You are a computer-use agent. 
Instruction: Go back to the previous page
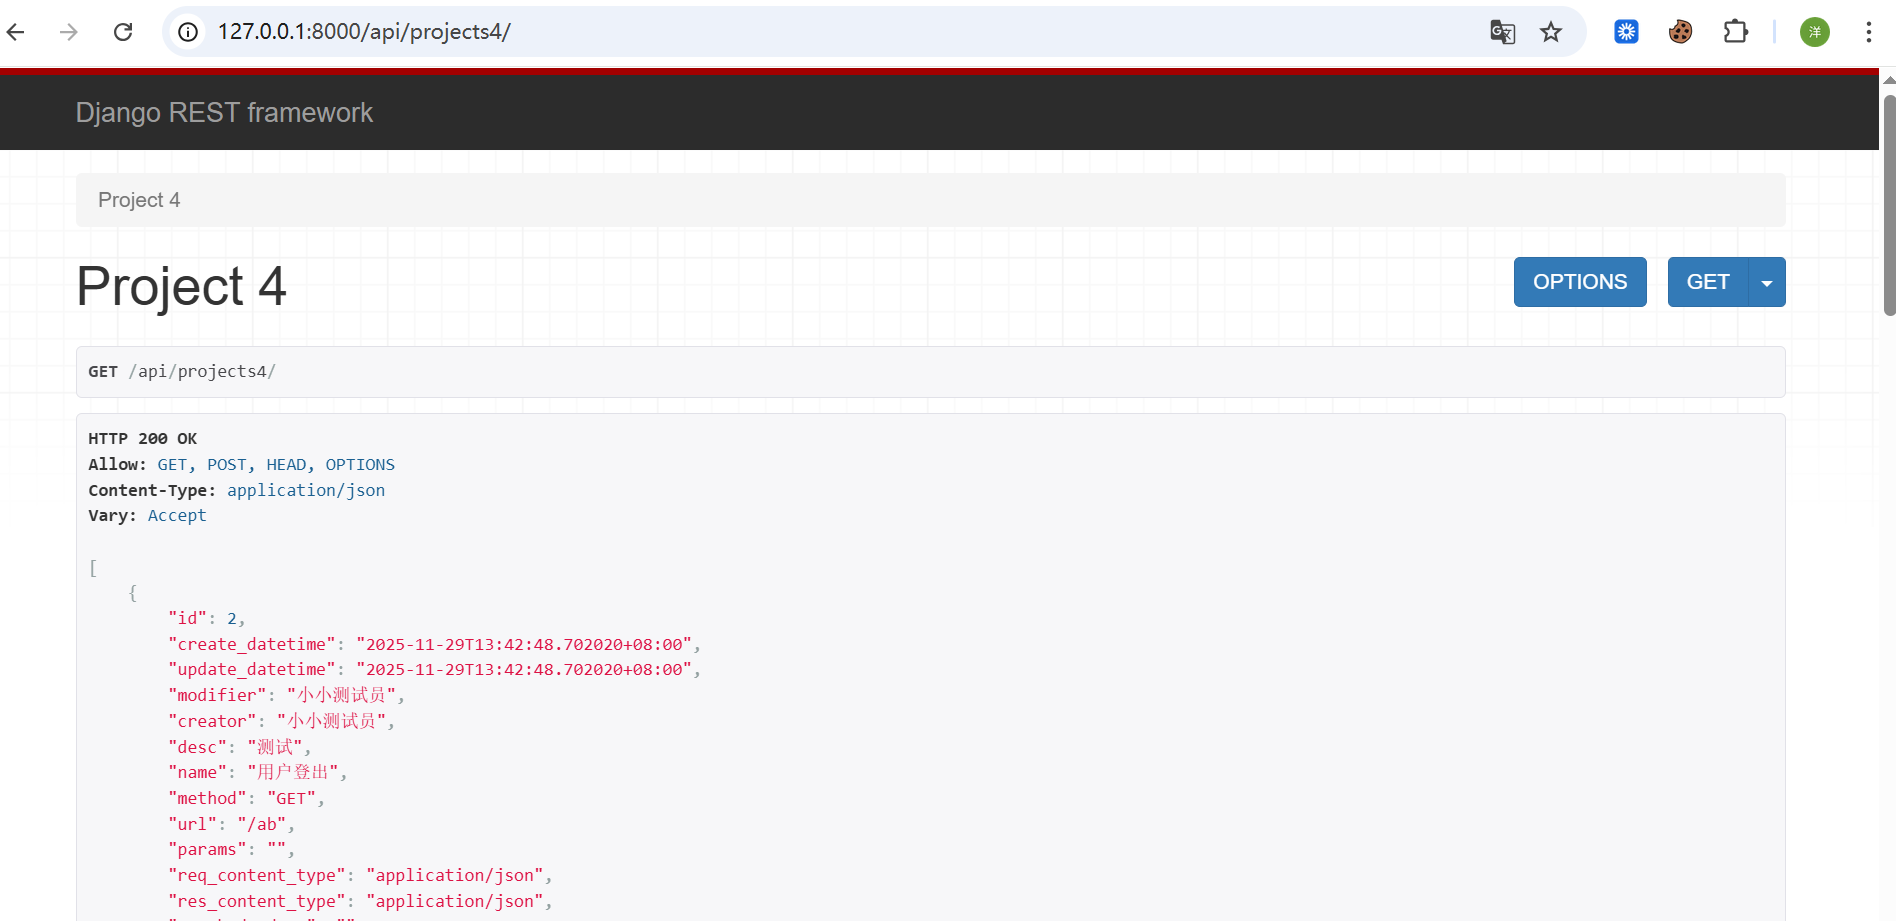click(x=16, y=32)
